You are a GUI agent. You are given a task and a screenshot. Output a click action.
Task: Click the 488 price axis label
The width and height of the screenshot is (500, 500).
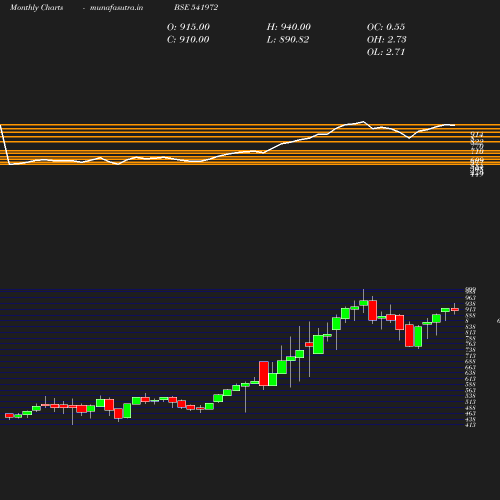(470, 408)
